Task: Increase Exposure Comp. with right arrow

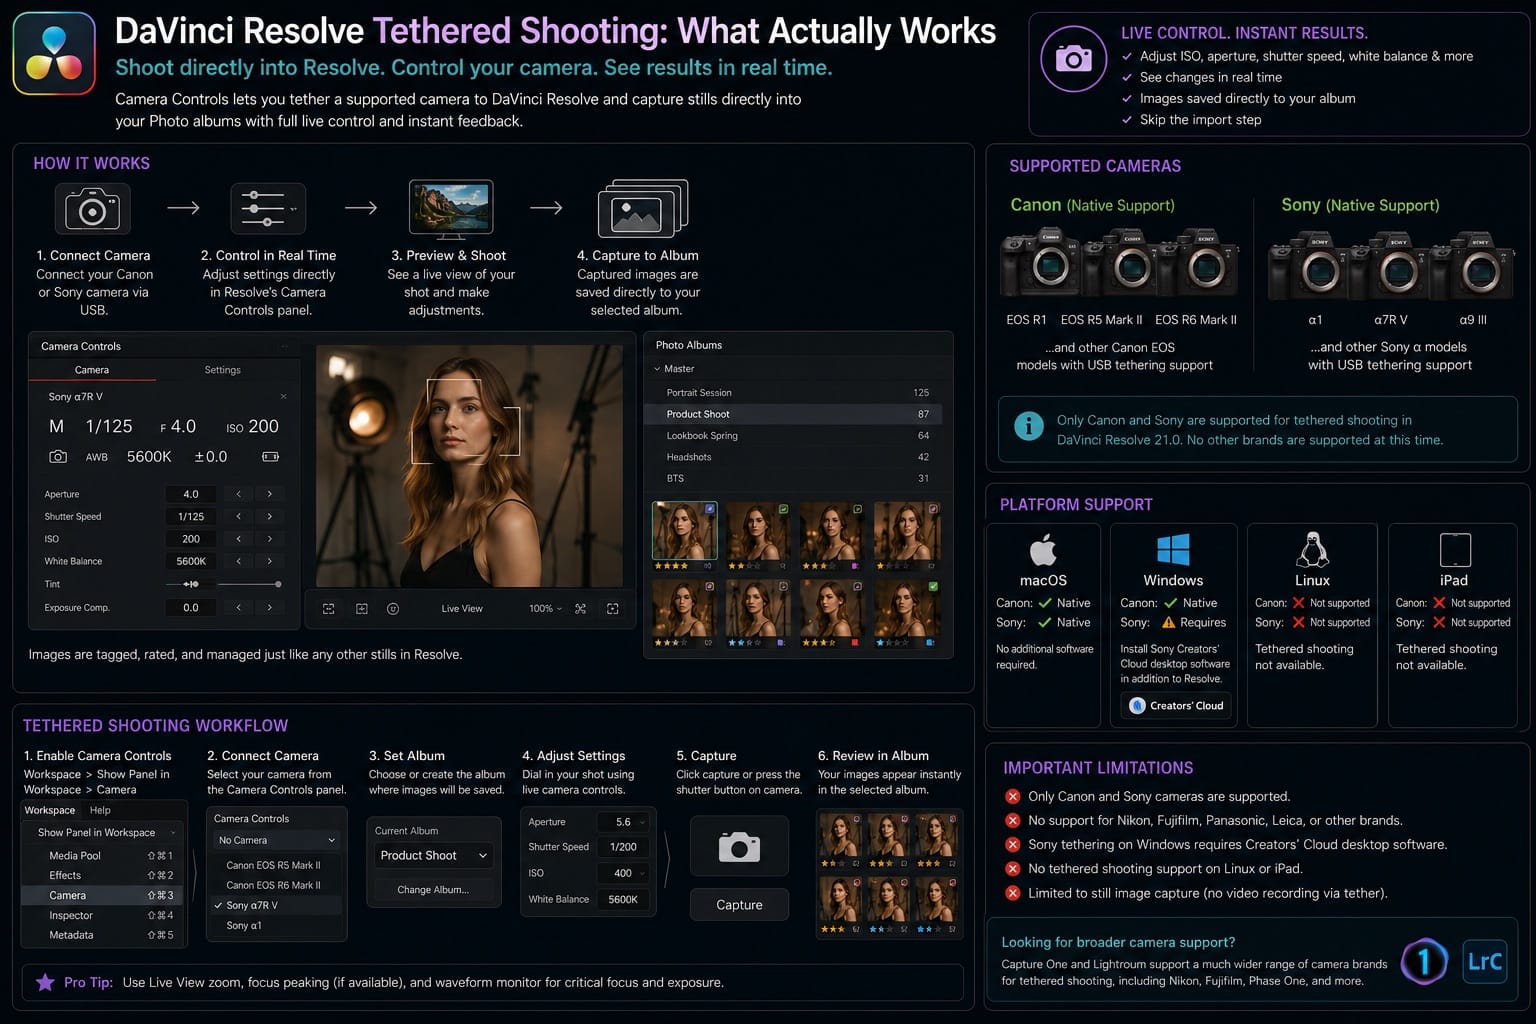Action: tap(269, 607)
